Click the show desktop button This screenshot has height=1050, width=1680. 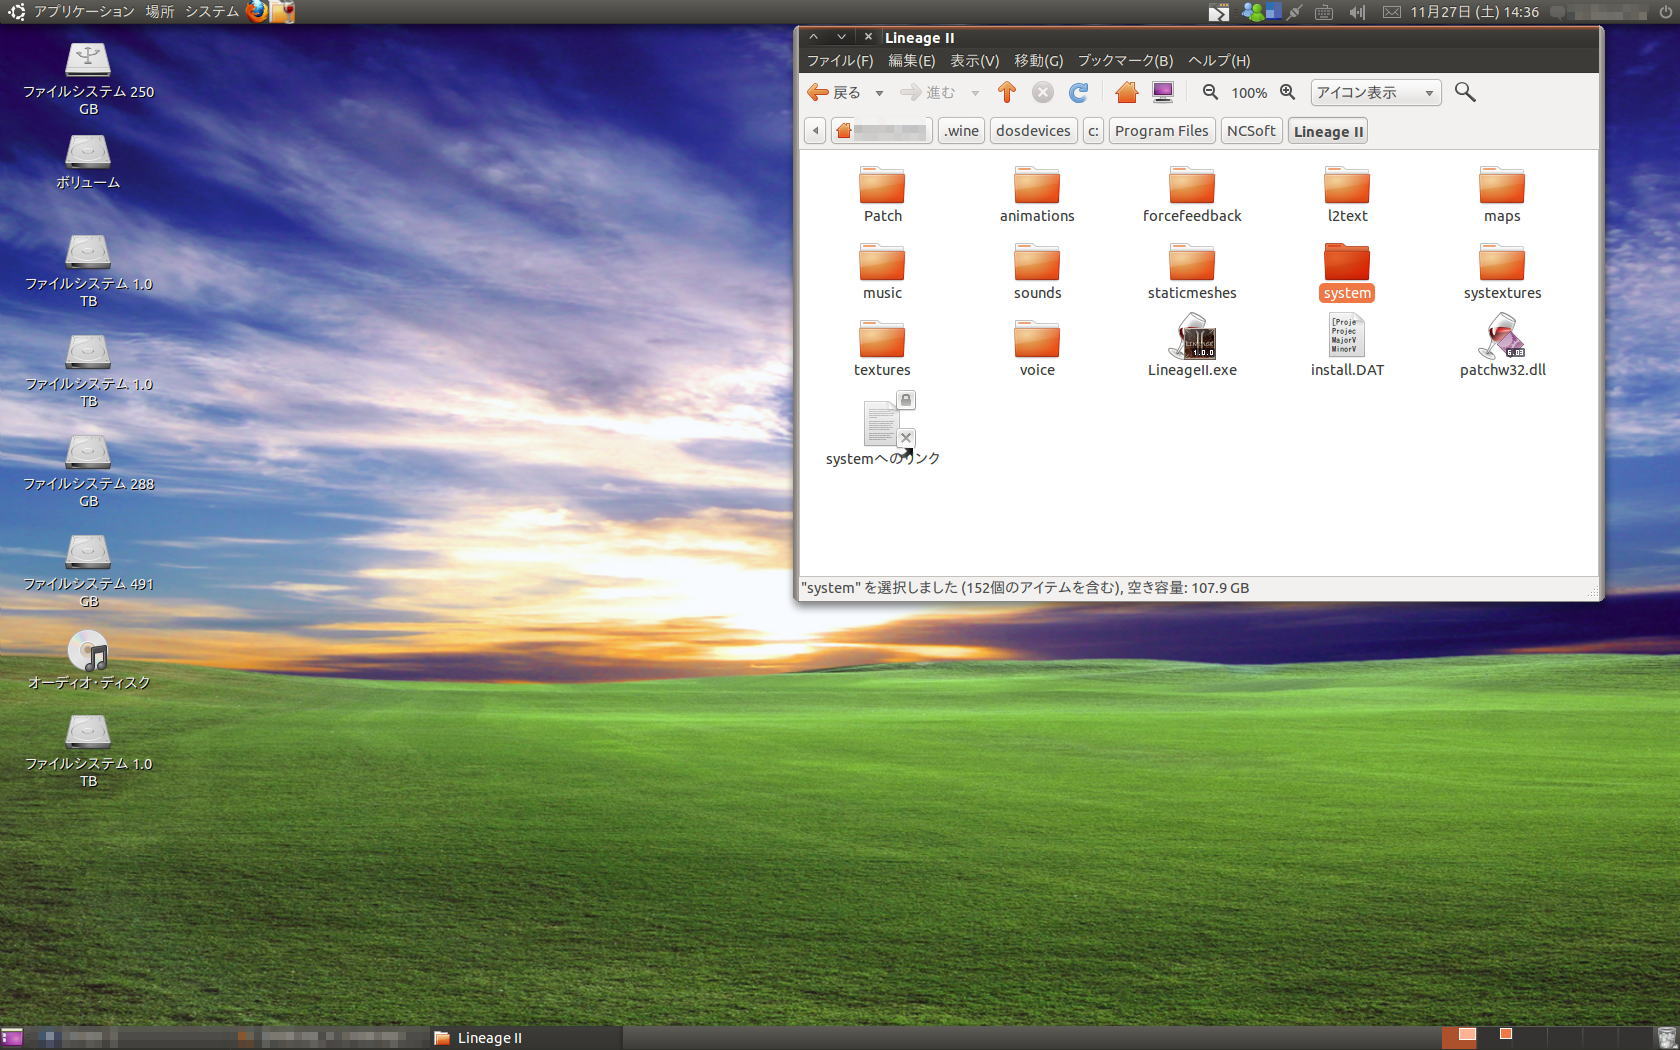tap(11, 1038)
